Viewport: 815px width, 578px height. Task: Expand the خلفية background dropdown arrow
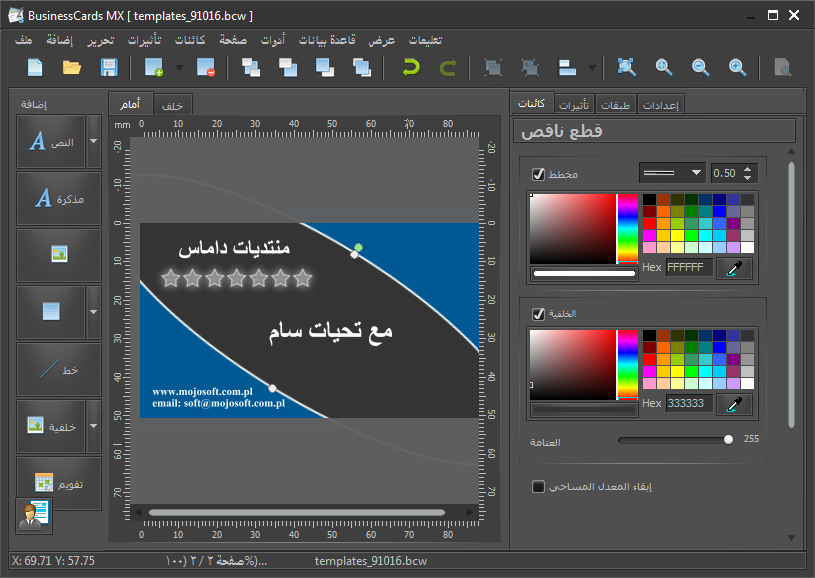(x=94, y=426)
